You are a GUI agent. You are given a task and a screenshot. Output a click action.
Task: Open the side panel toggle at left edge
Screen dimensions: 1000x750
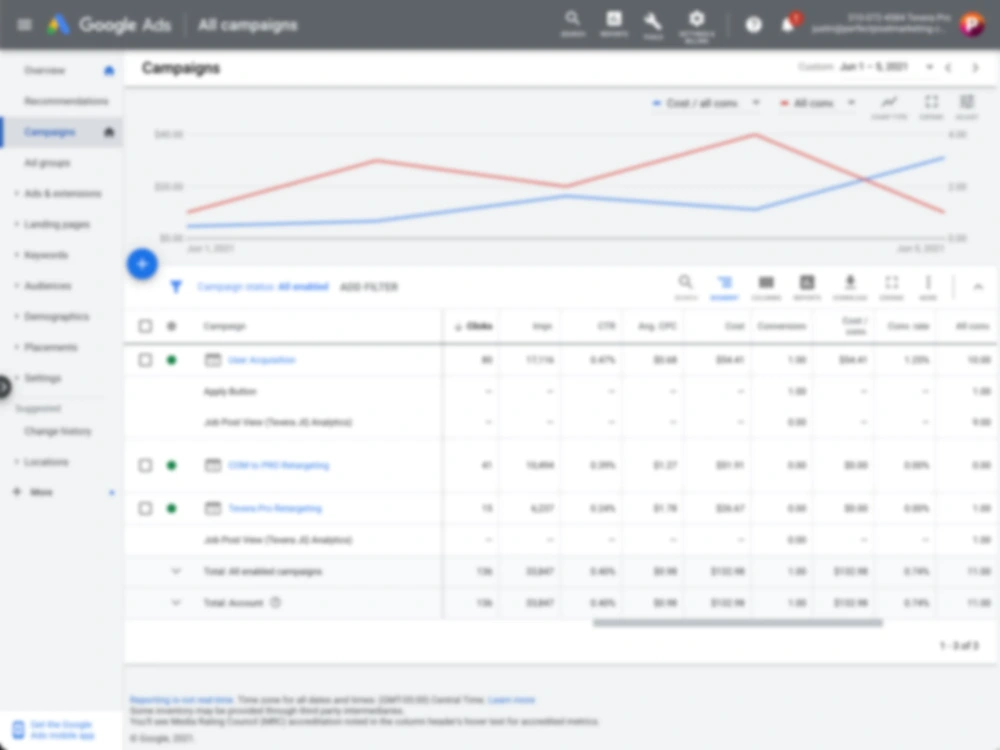(x=4, y=386)
